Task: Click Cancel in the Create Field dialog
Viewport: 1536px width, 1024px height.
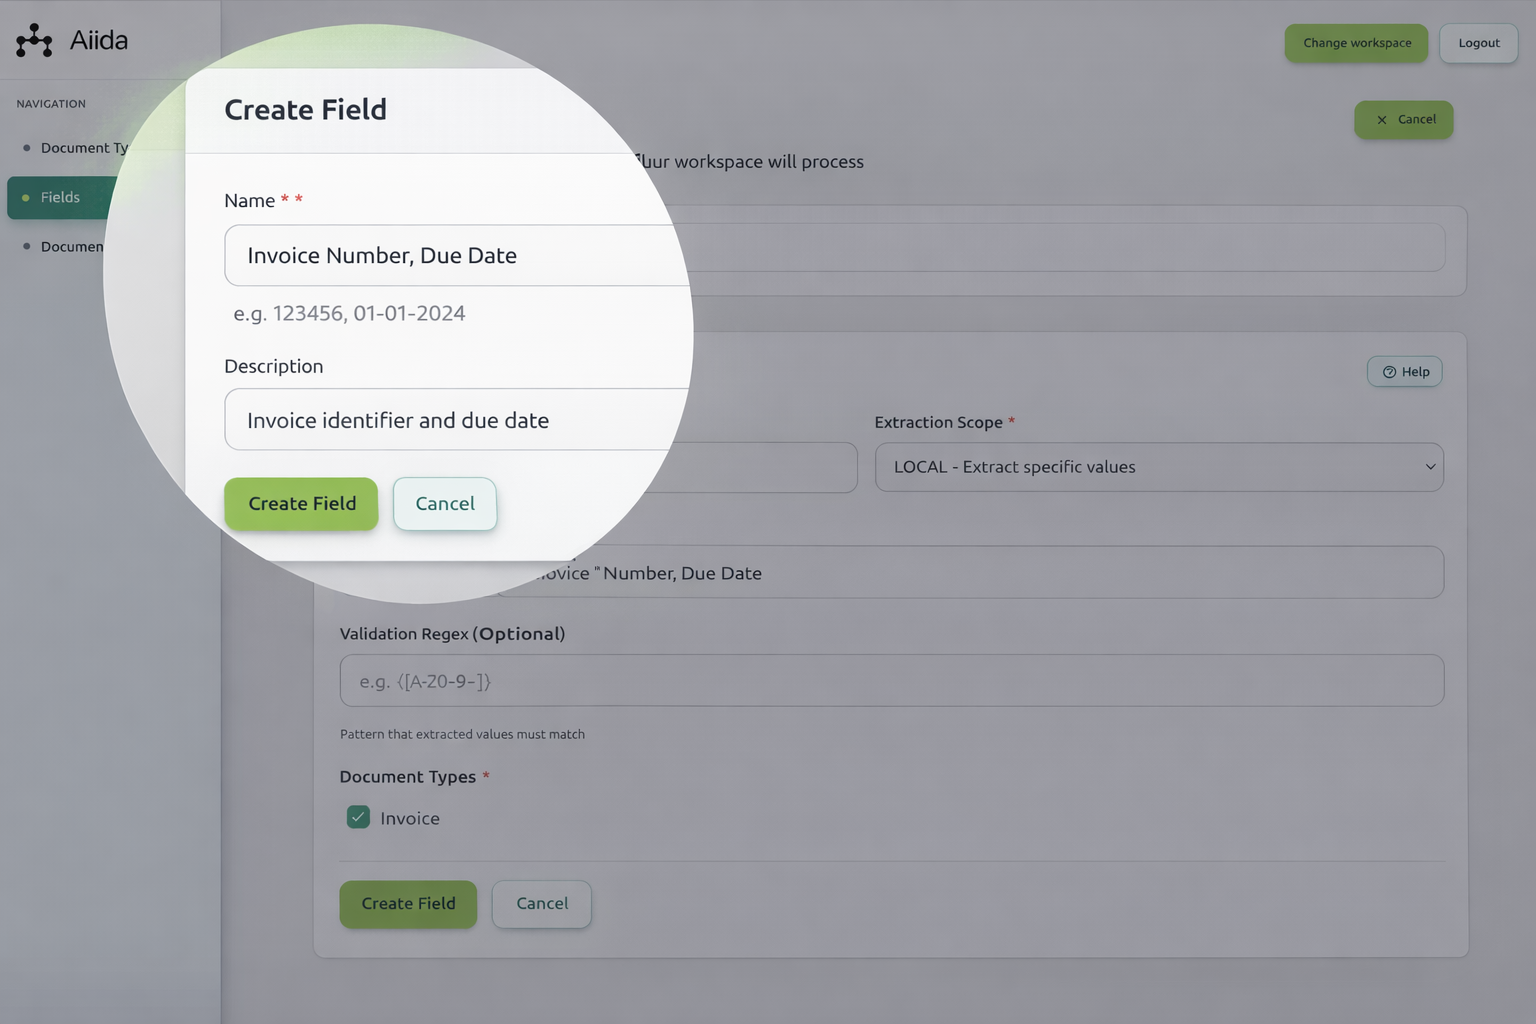Action: pos(445,503)
